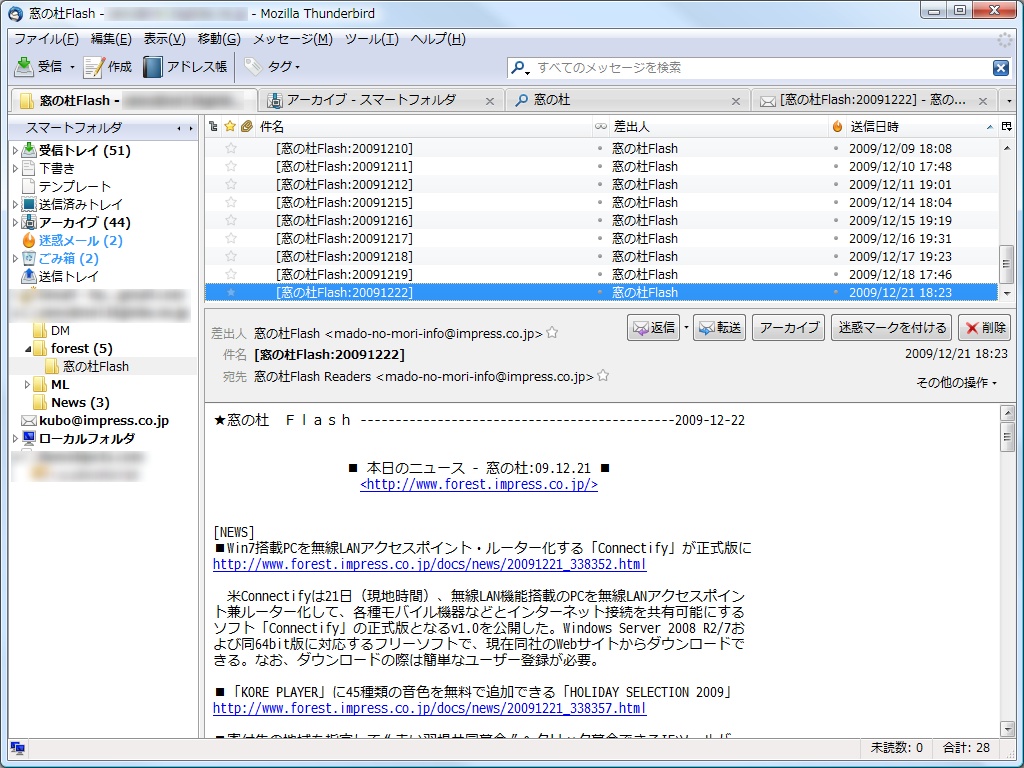The image size is (1024, 768).
Task: Open the メッセージ menu
Action: click(293, 39)
